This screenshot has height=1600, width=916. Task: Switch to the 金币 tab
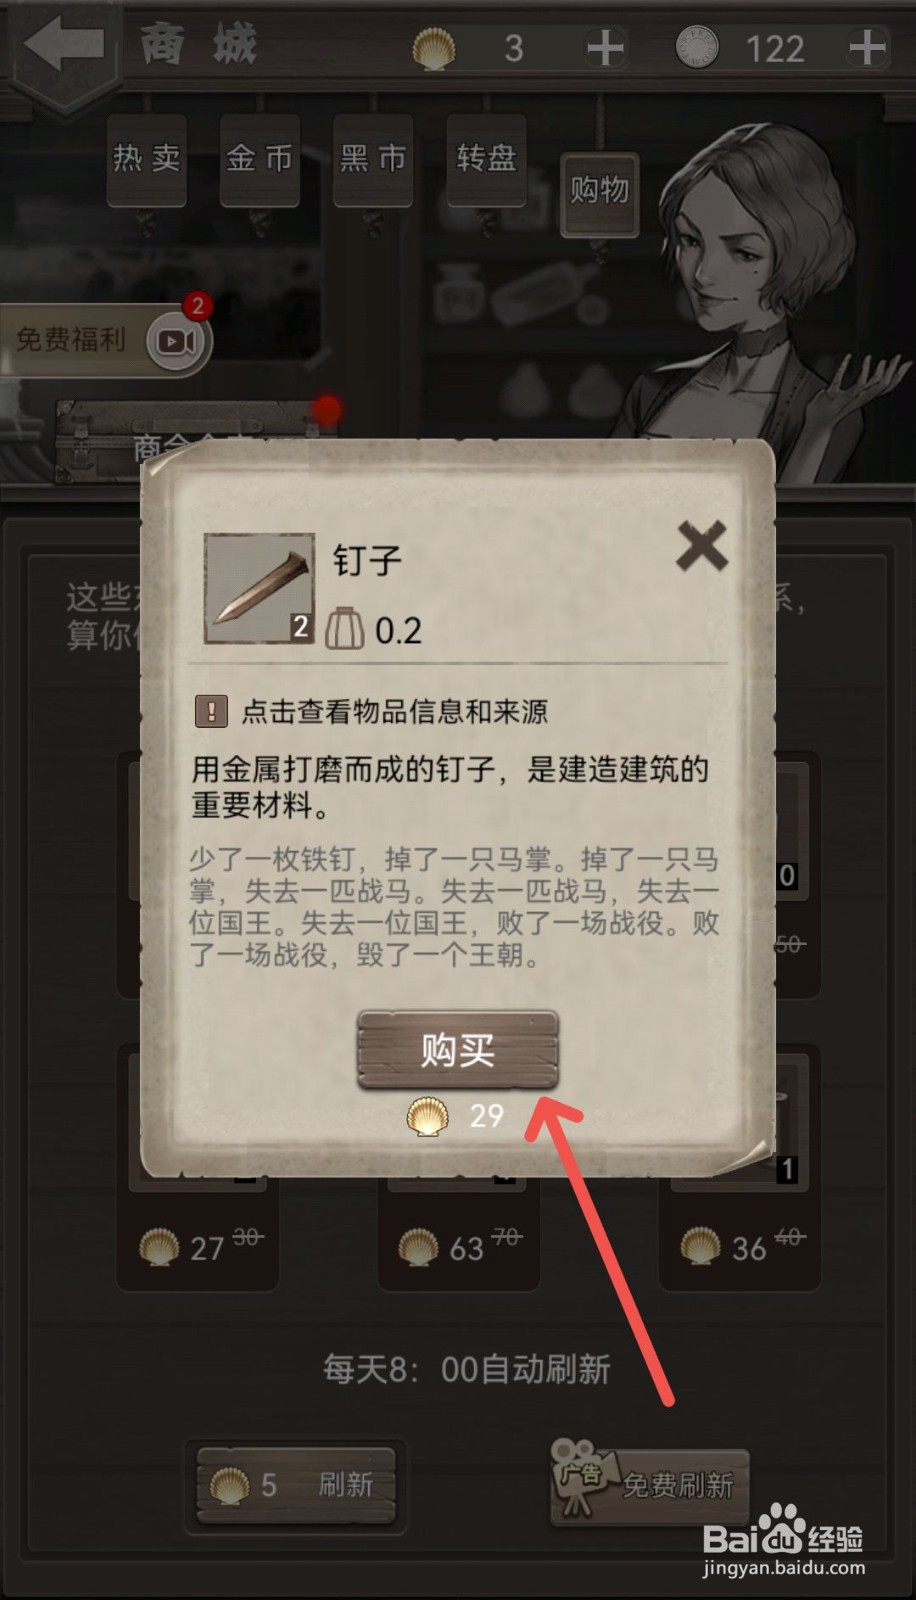click(x=260, y=159)
